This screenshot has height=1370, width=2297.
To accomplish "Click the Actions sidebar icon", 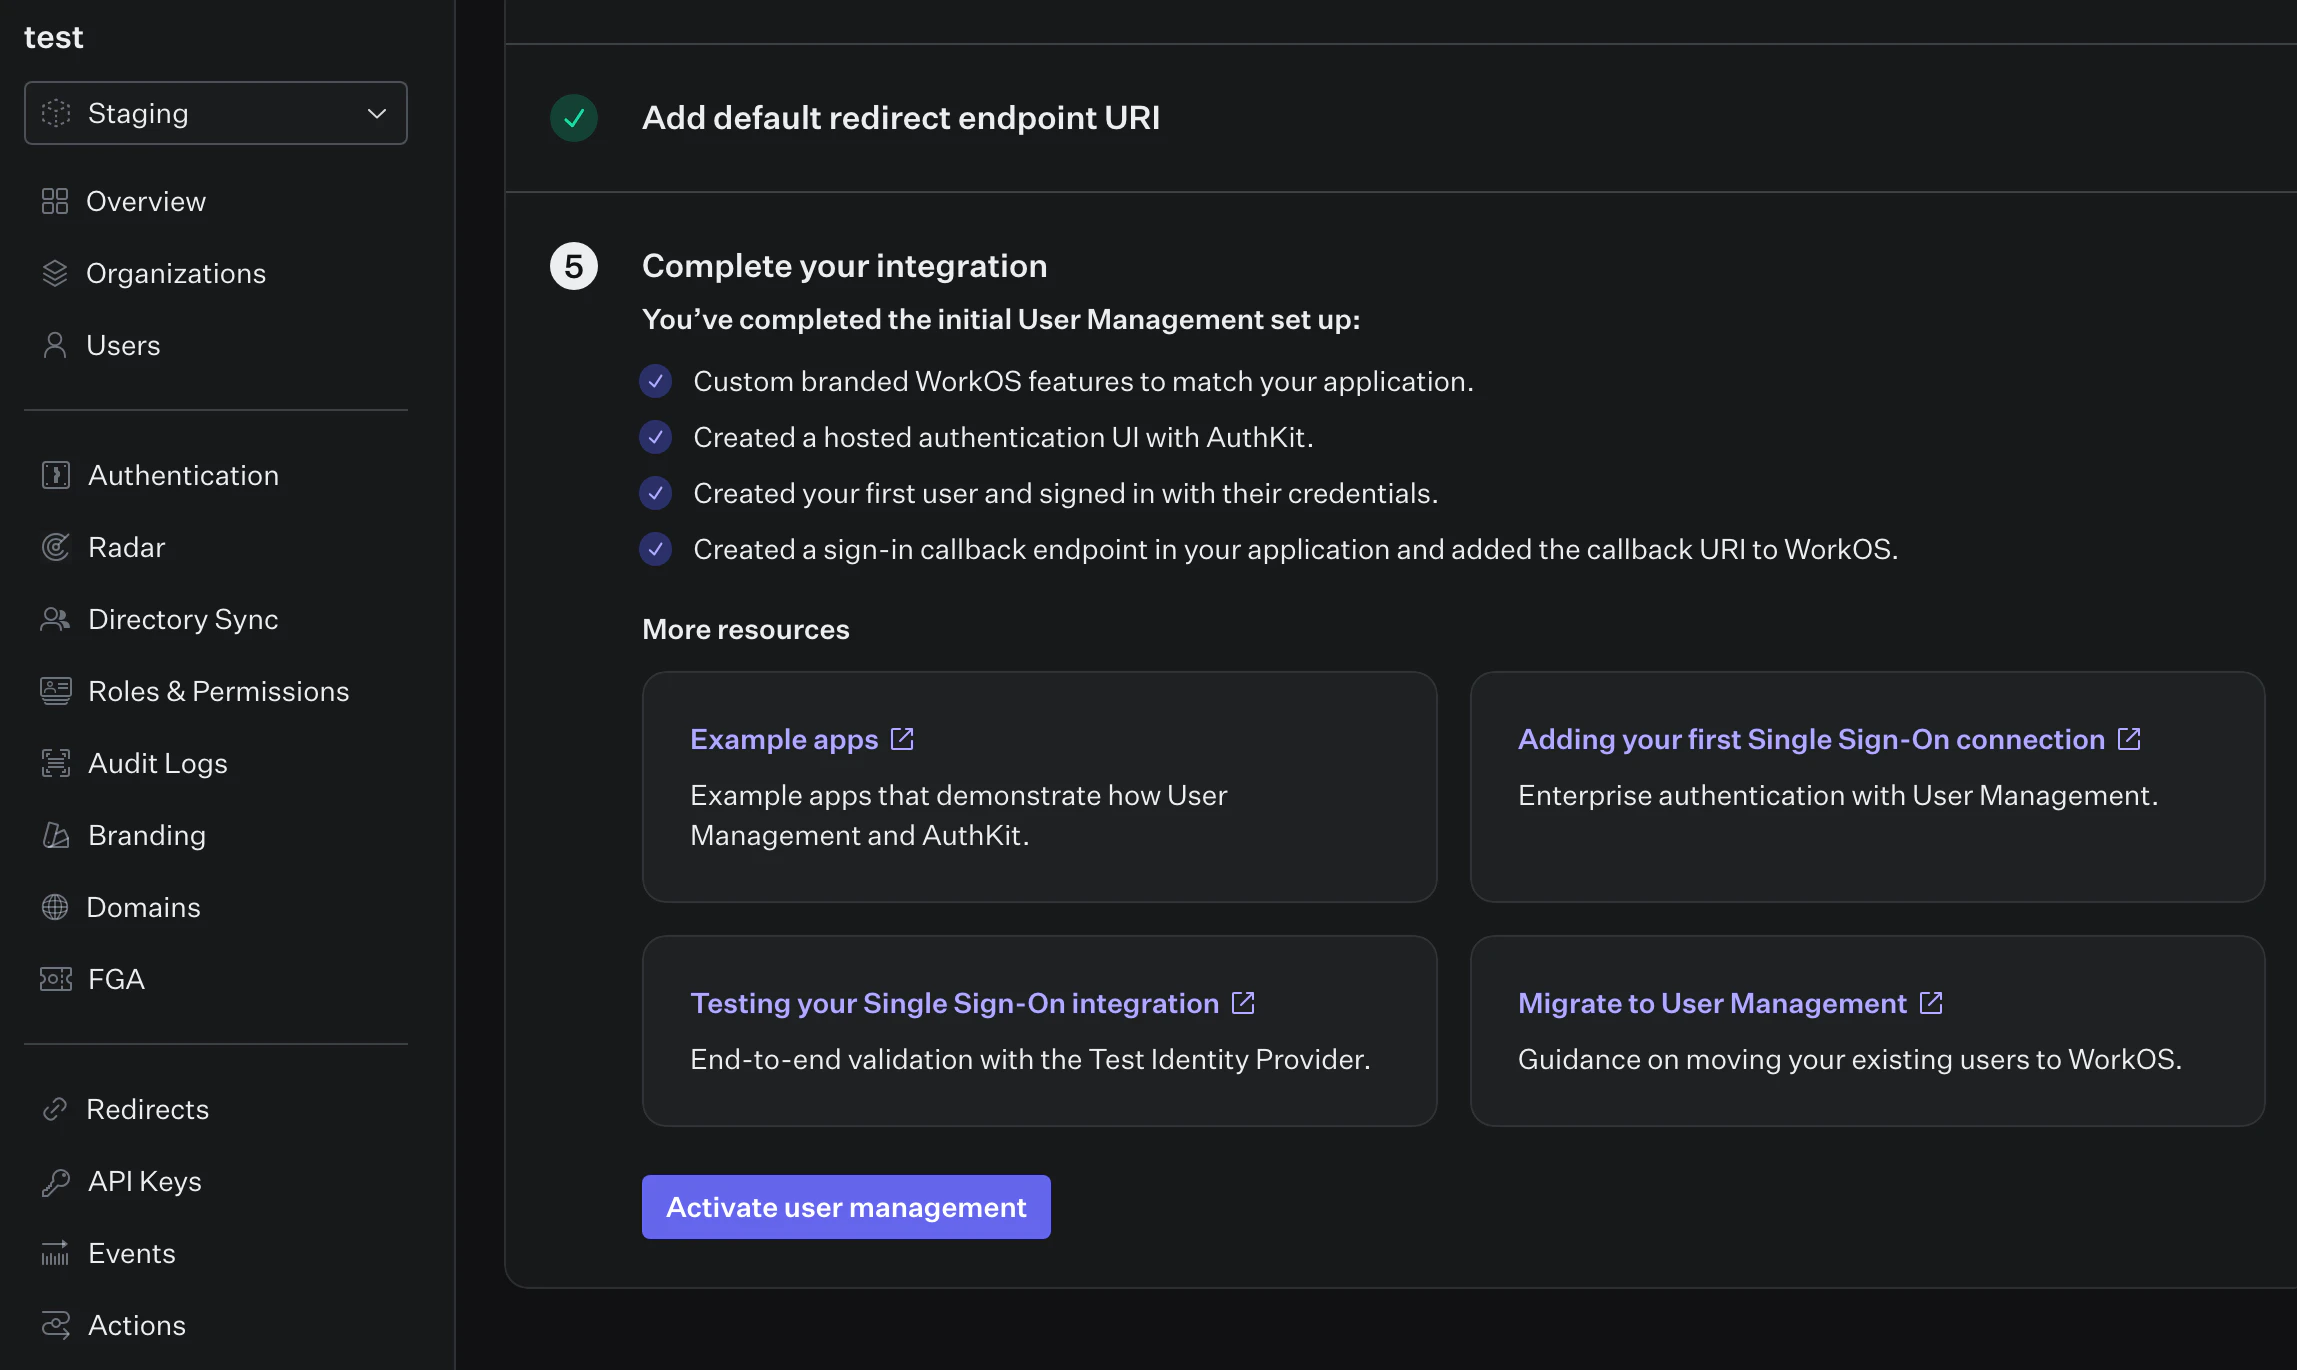I will coord(56,1325).
